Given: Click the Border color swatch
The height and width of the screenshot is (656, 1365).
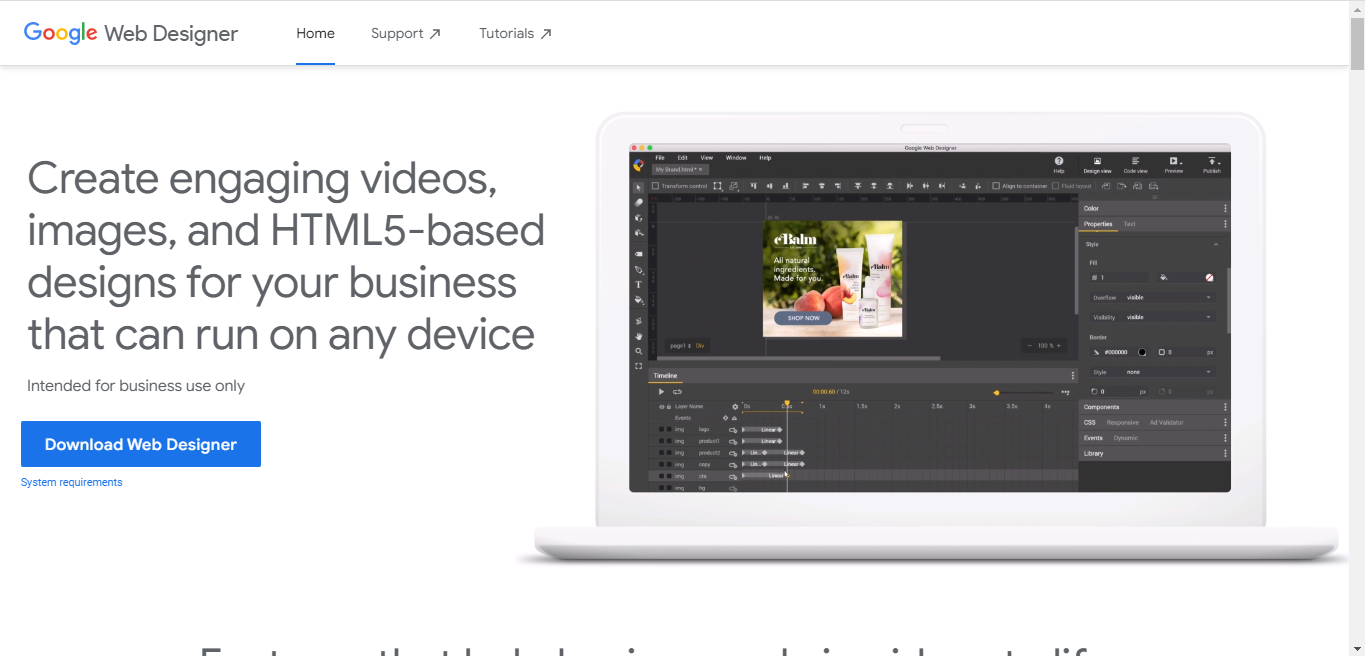Looking at the screenshot, I should point(1142,352).
